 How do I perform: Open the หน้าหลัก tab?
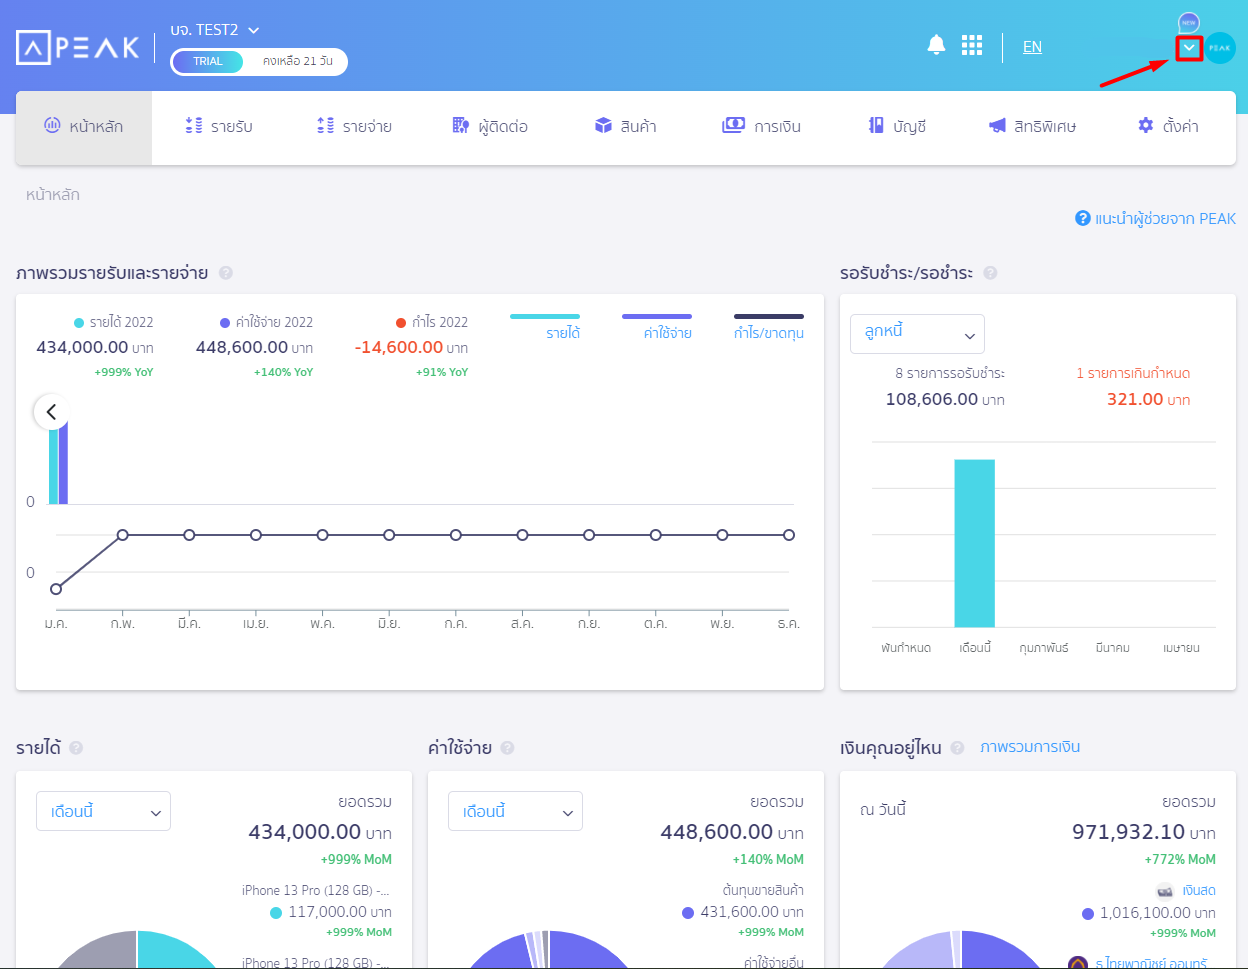coord(84,127)
